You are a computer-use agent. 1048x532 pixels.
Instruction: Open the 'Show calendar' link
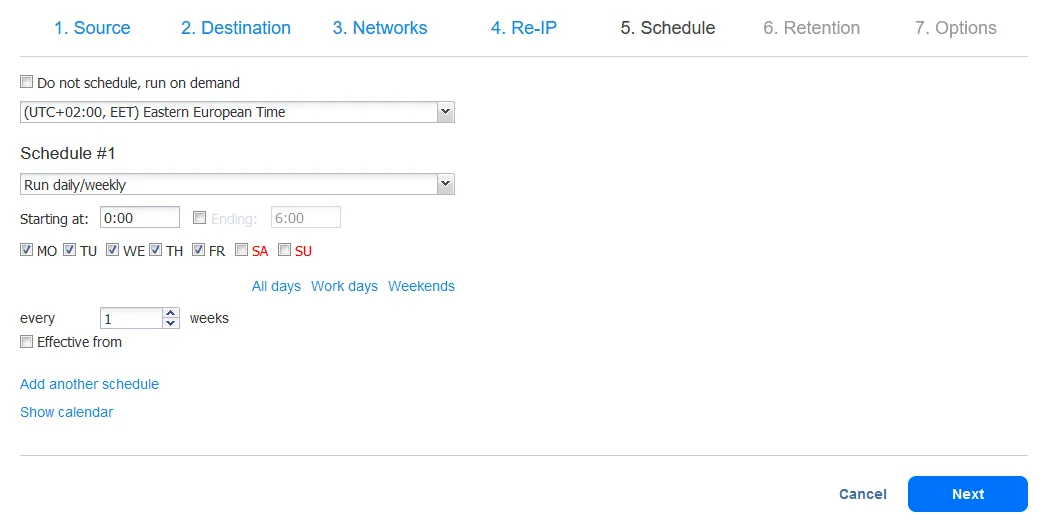pyautogui.click(x=66, y=412)
